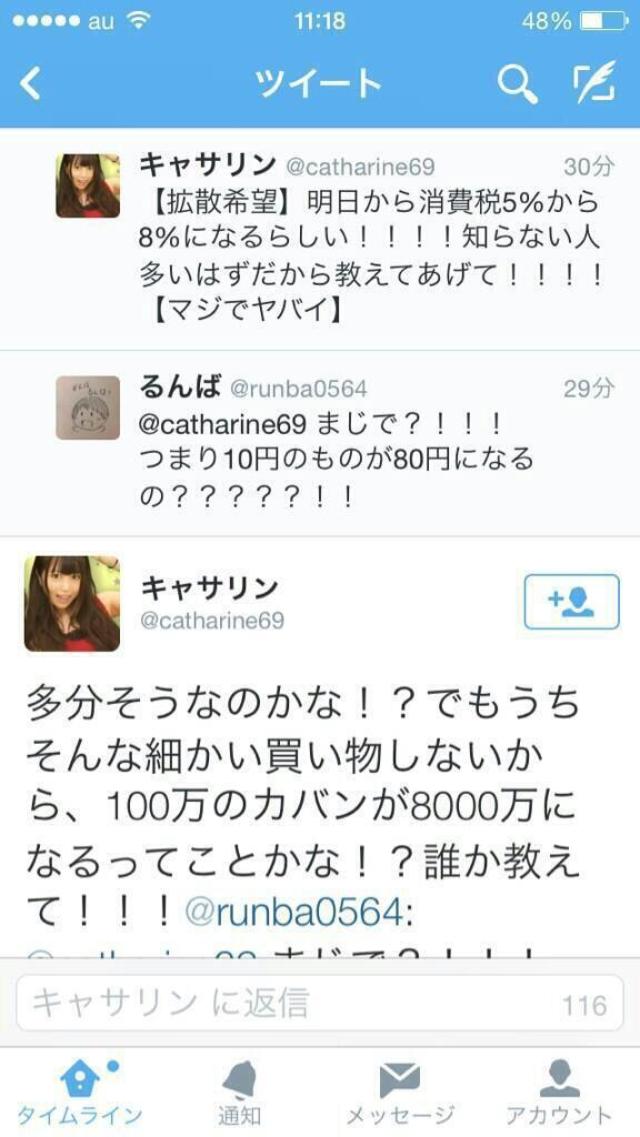Image resolution: width=640 pixels, height=1137 pixels.
Task: Open the メッセージ tab
Action: coord(400,1093)
